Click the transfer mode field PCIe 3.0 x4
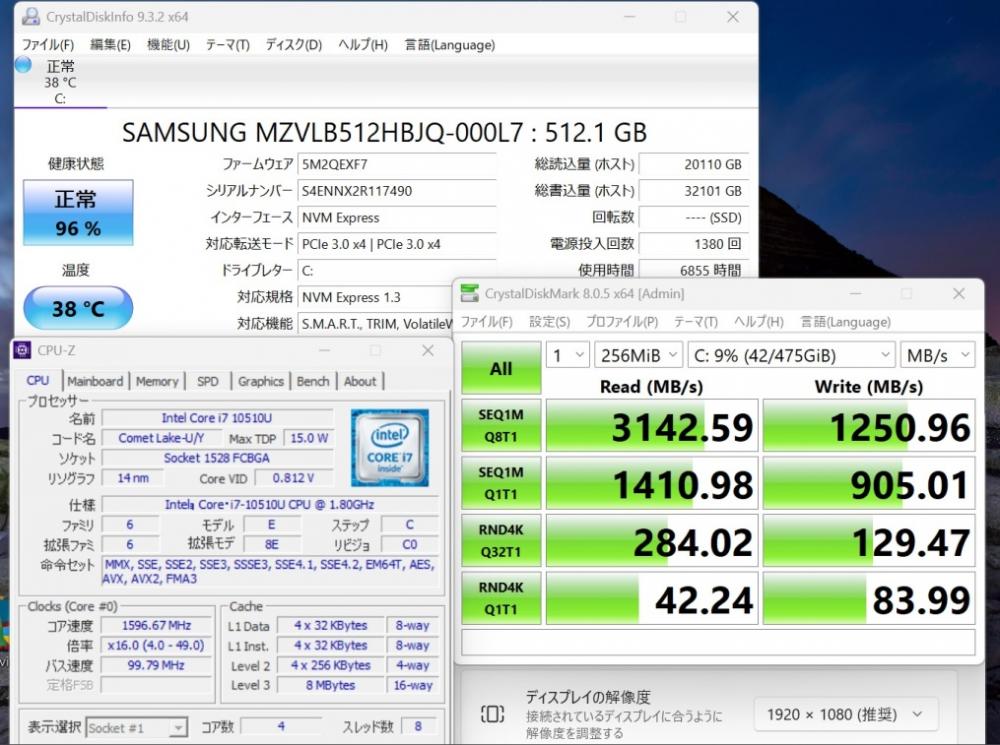The width and height of the screenshot is (1000, 745). pyautogui.click(x=397, y=244)
